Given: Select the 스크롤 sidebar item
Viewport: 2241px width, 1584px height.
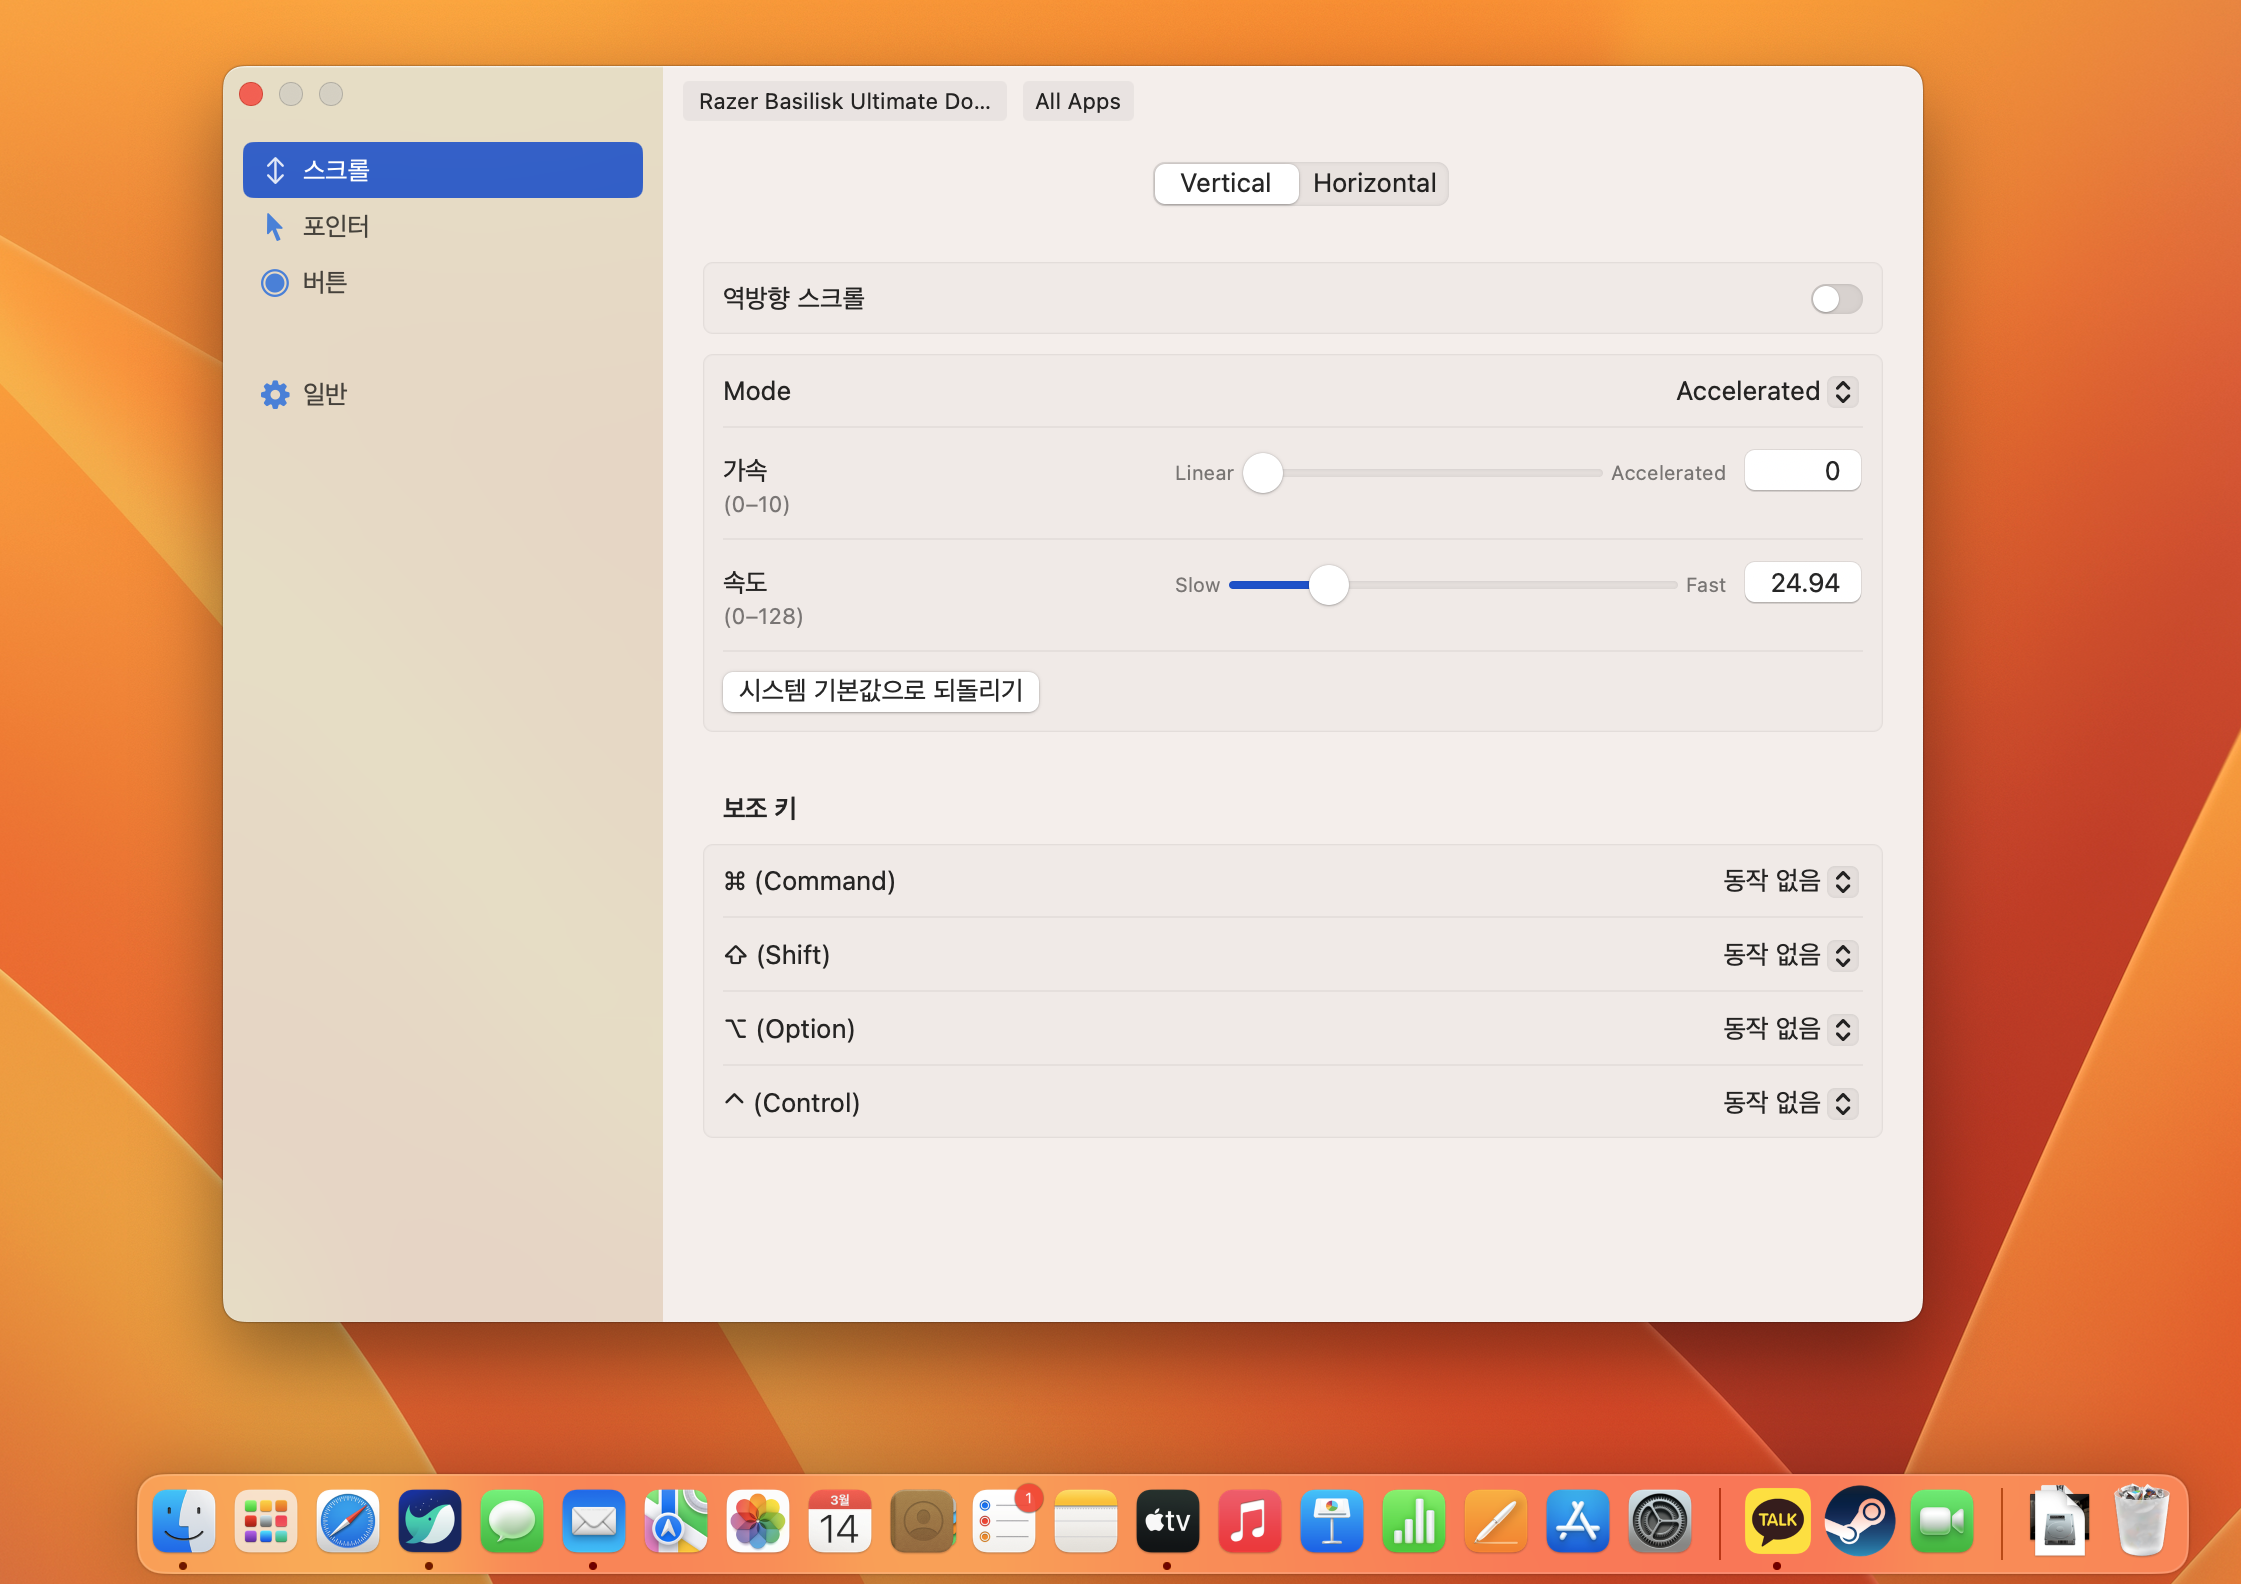Looking at the screenshot, I should coord(441,170).
